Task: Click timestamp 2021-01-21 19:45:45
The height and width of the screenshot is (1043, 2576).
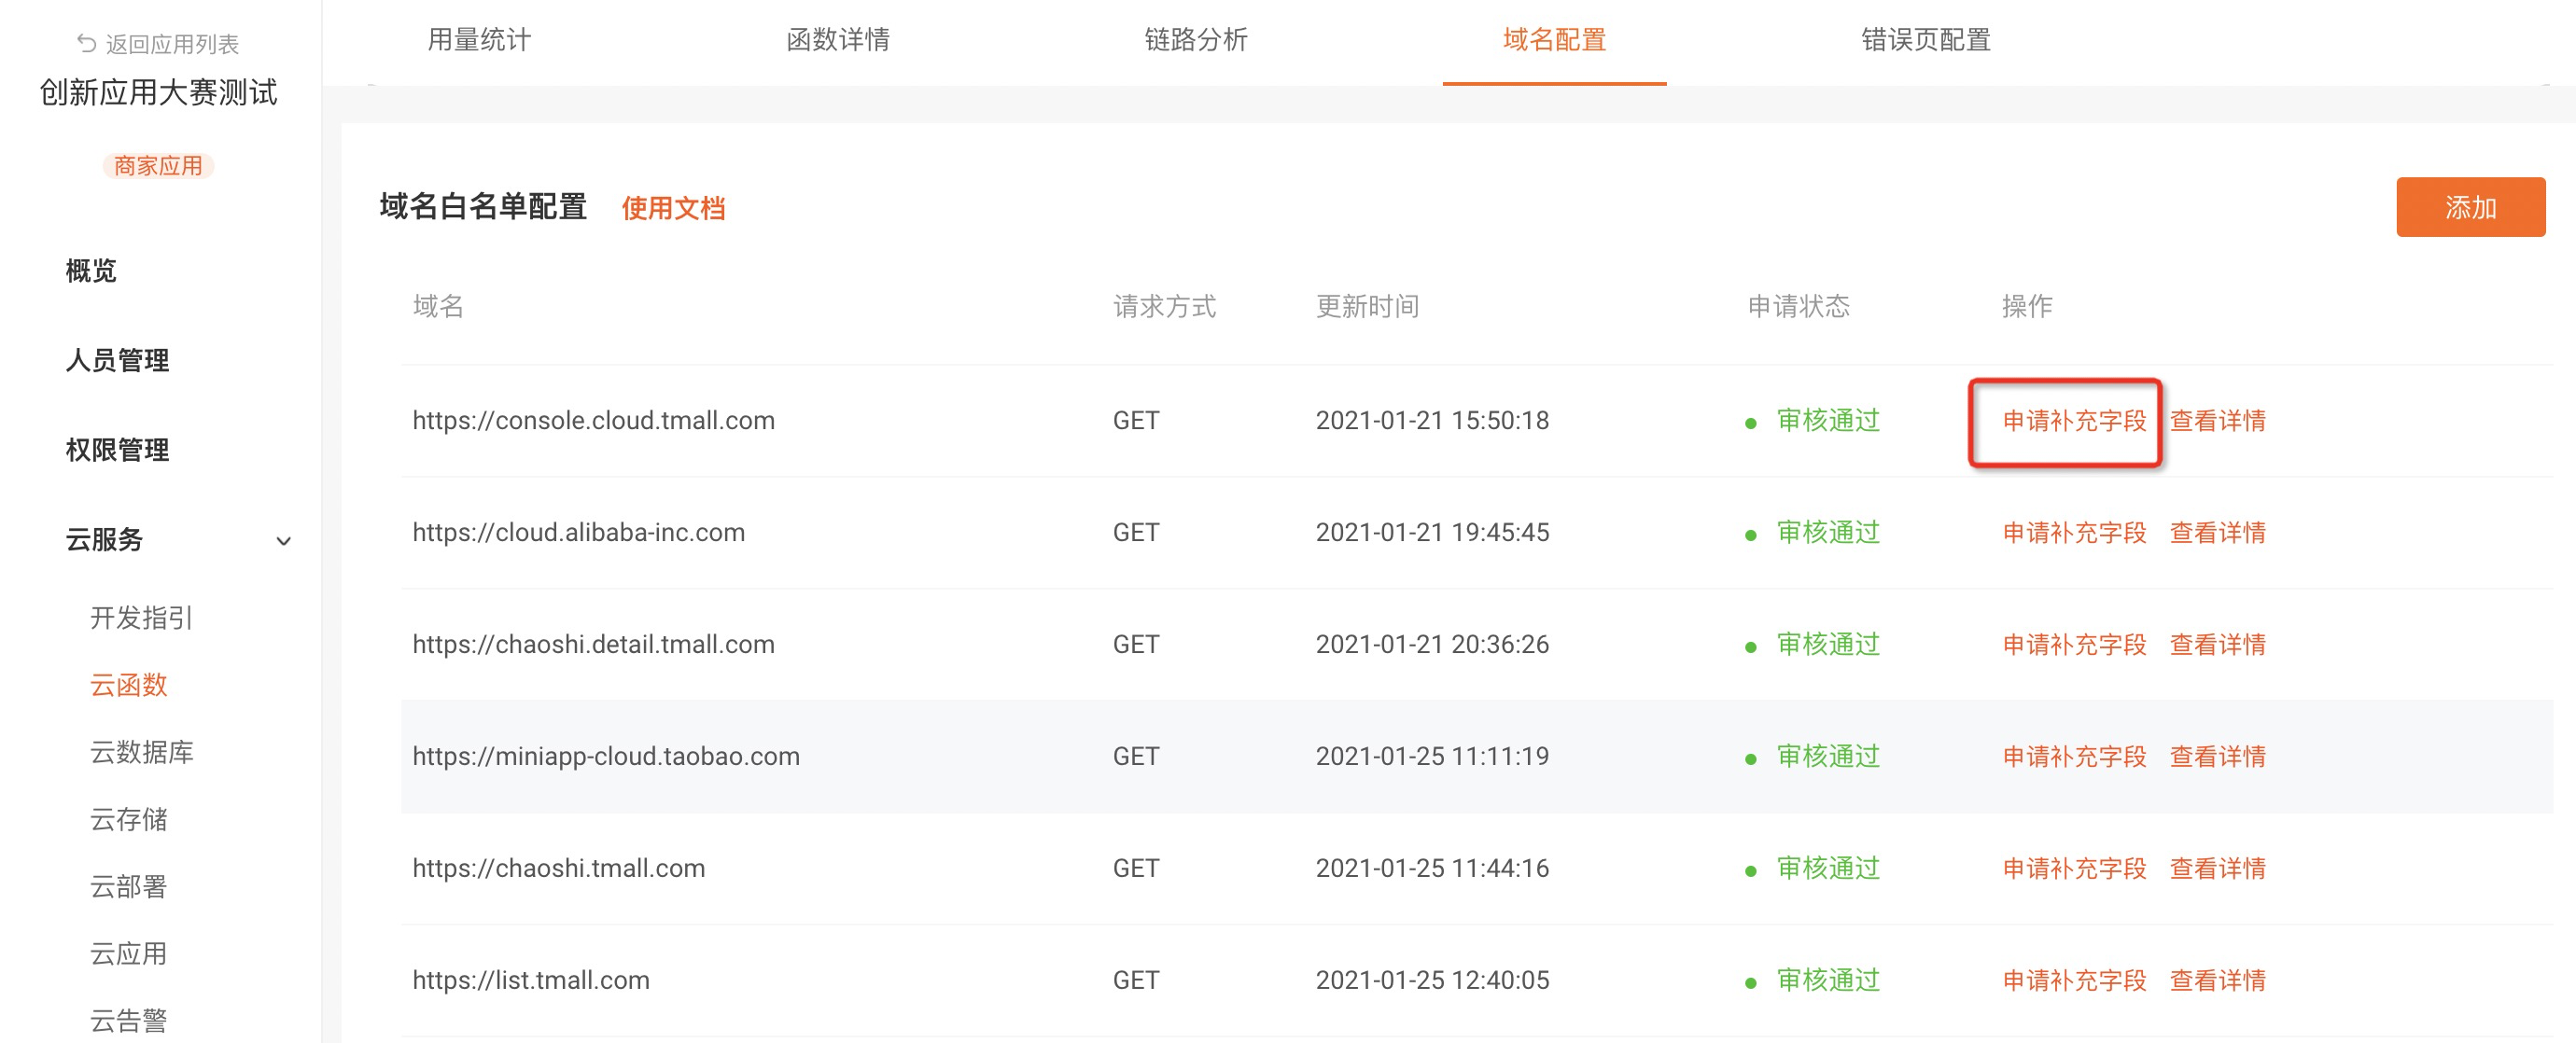Action: coord(1432,533)
